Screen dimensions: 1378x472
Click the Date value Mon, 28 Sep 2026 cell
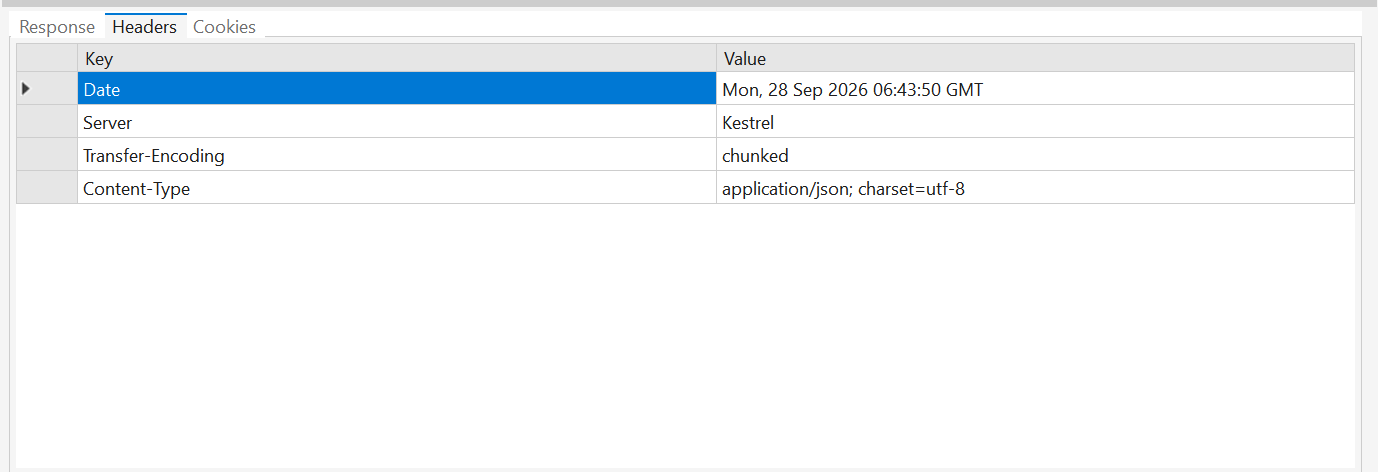1035,89
